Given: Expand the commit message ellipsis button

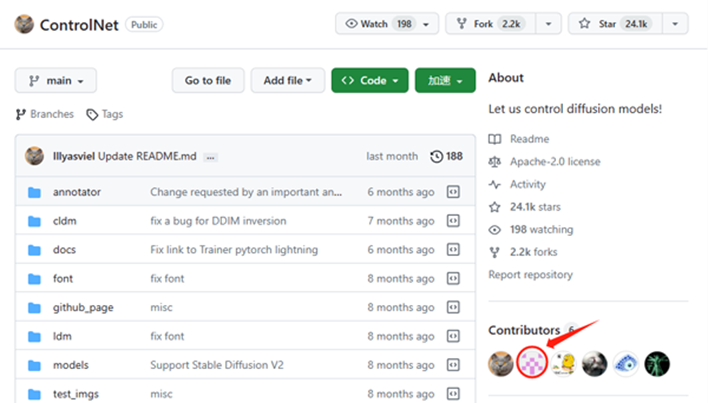Looking at the screenshot, I should (x=210, y=158).
